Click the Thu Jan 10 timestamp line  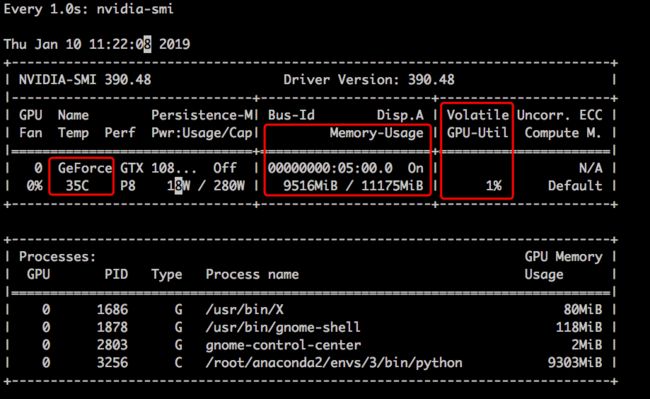coord(97,44)
